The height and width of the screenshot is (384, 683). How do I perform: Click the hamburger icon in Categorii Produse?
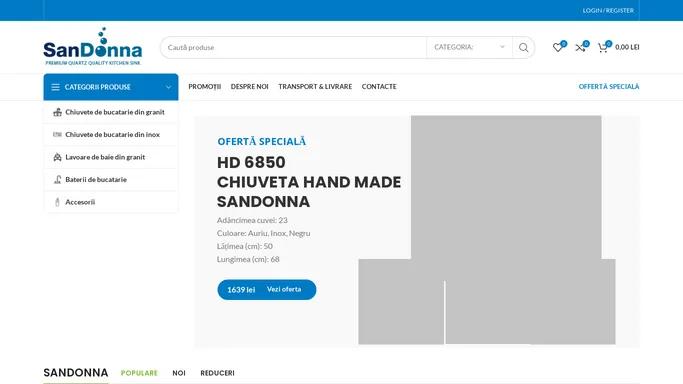click(x=55, y=87)
